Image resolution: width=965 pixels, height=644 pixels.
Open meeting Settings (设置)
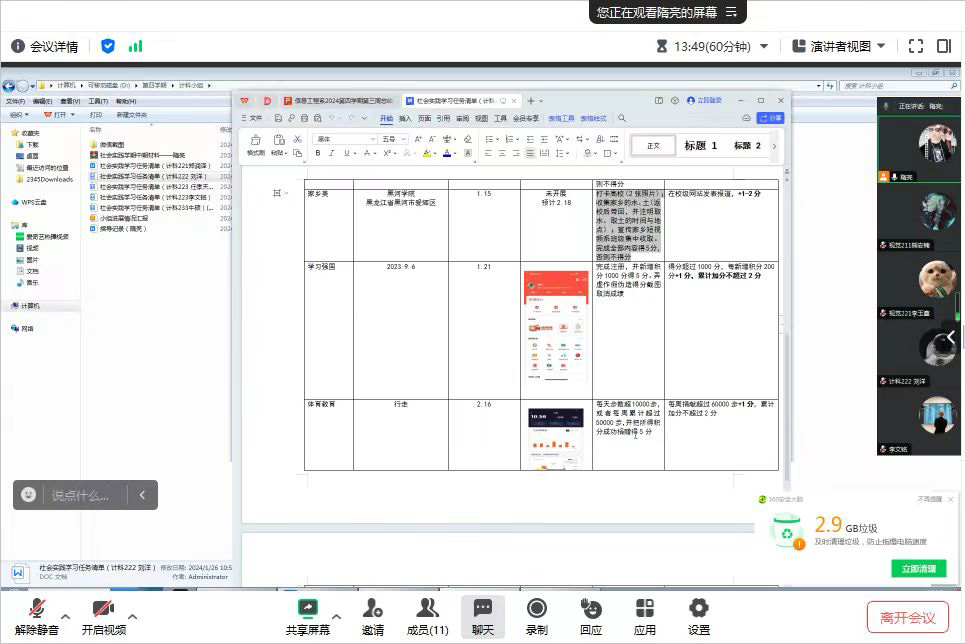click(x=698, y=616)
